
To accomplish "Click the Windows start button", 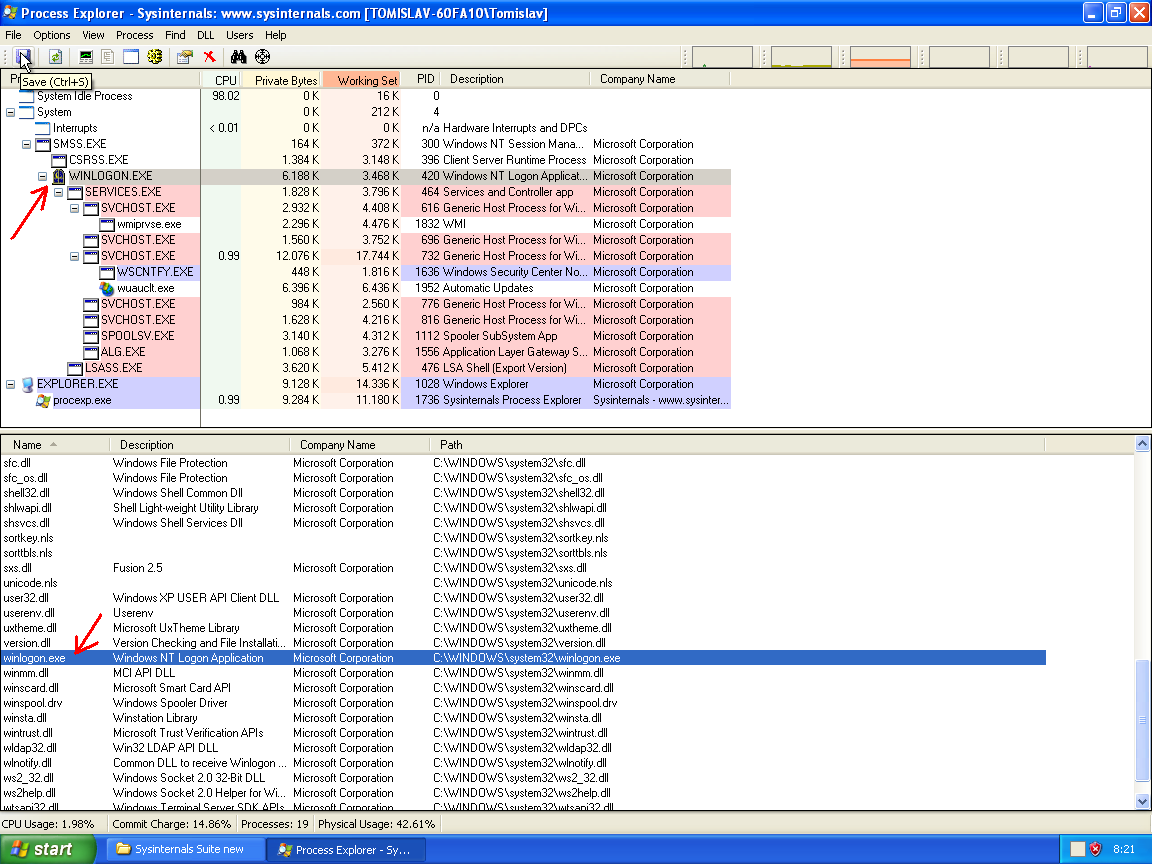I will (48, 849).
